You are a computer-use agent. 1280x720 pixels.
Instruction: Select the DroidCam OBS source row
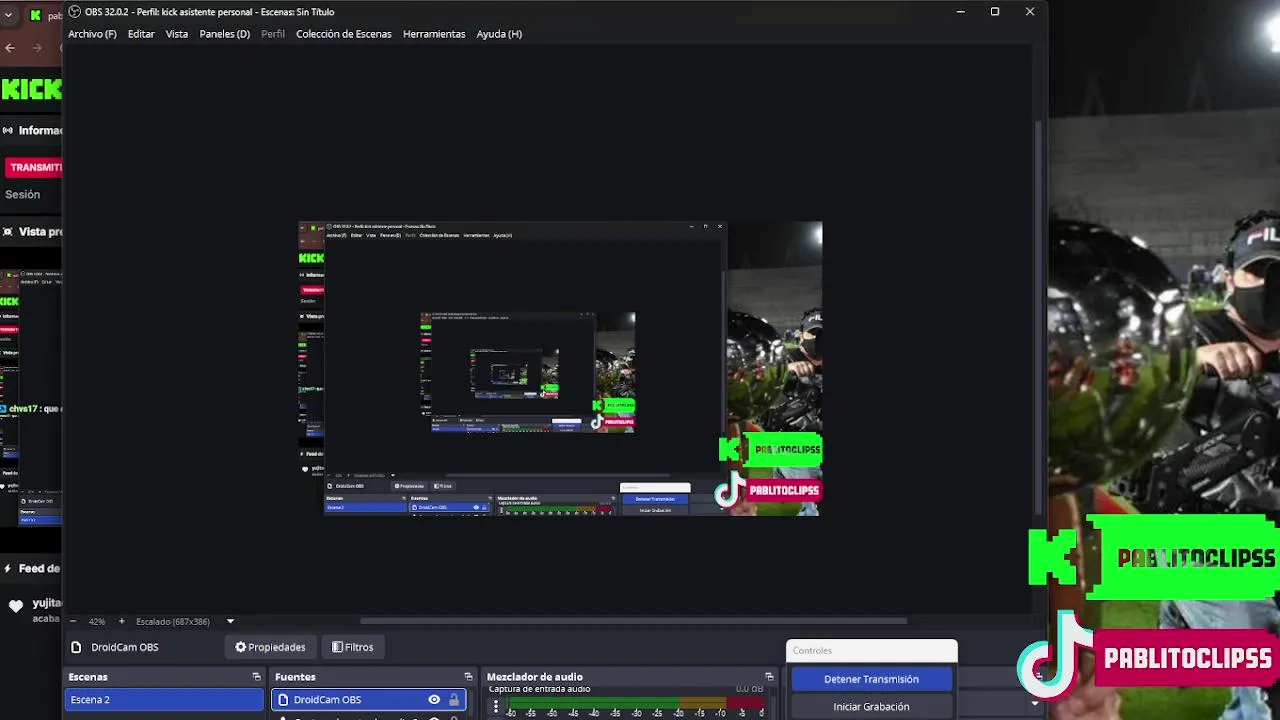click(x=368, y=699)
